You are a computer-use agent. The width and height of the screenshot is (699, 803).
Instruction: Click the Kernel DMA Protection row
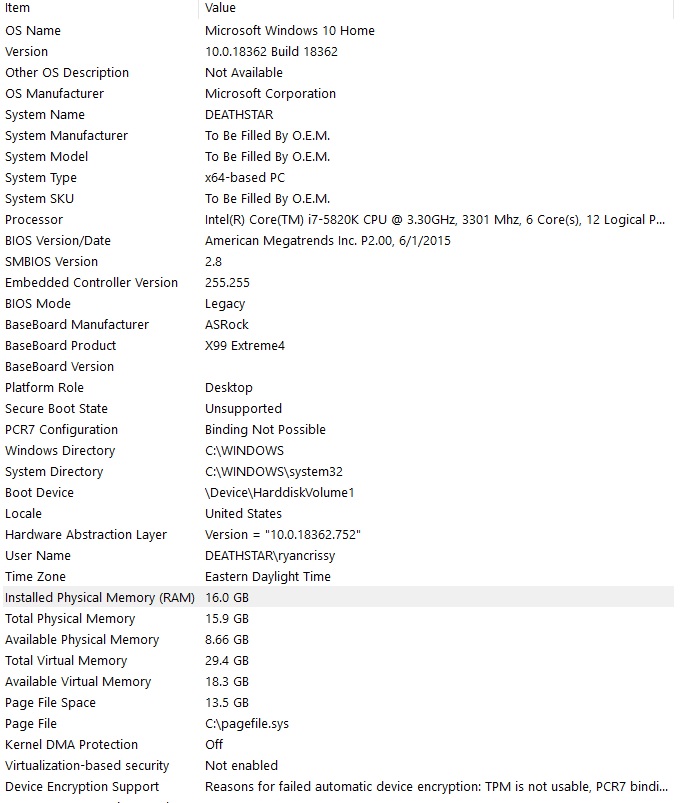coord(338,745)
